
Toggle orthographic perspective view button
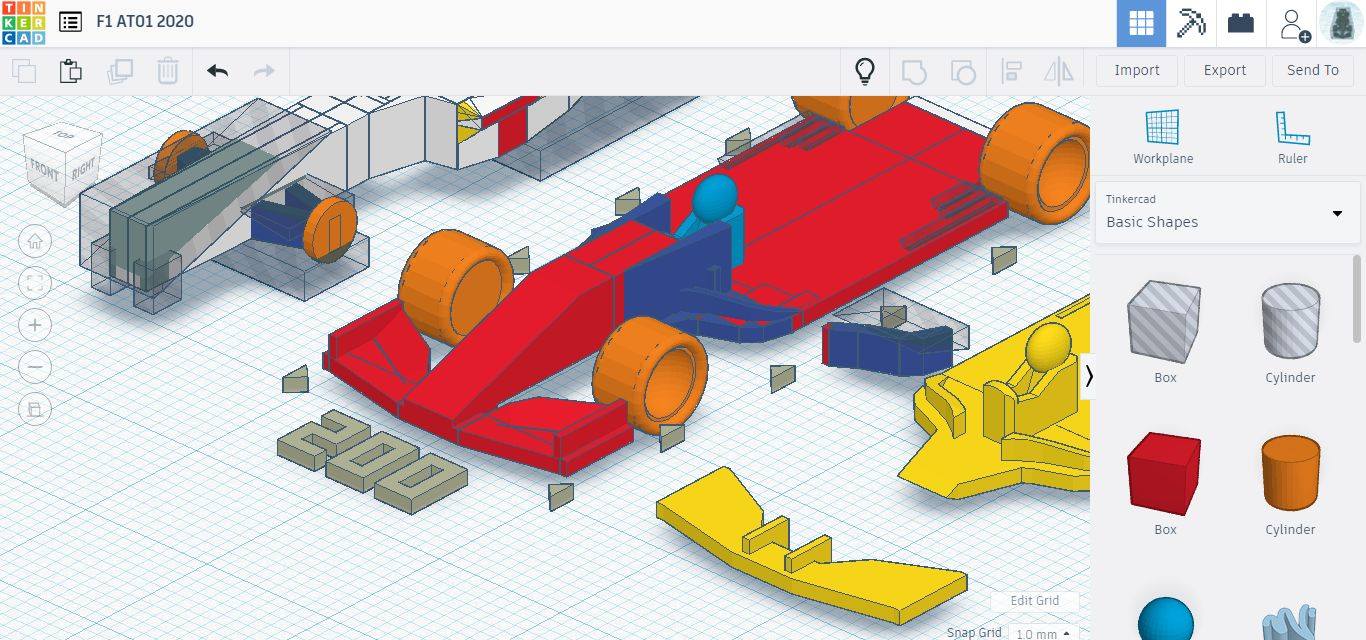(x=35, y=409)
